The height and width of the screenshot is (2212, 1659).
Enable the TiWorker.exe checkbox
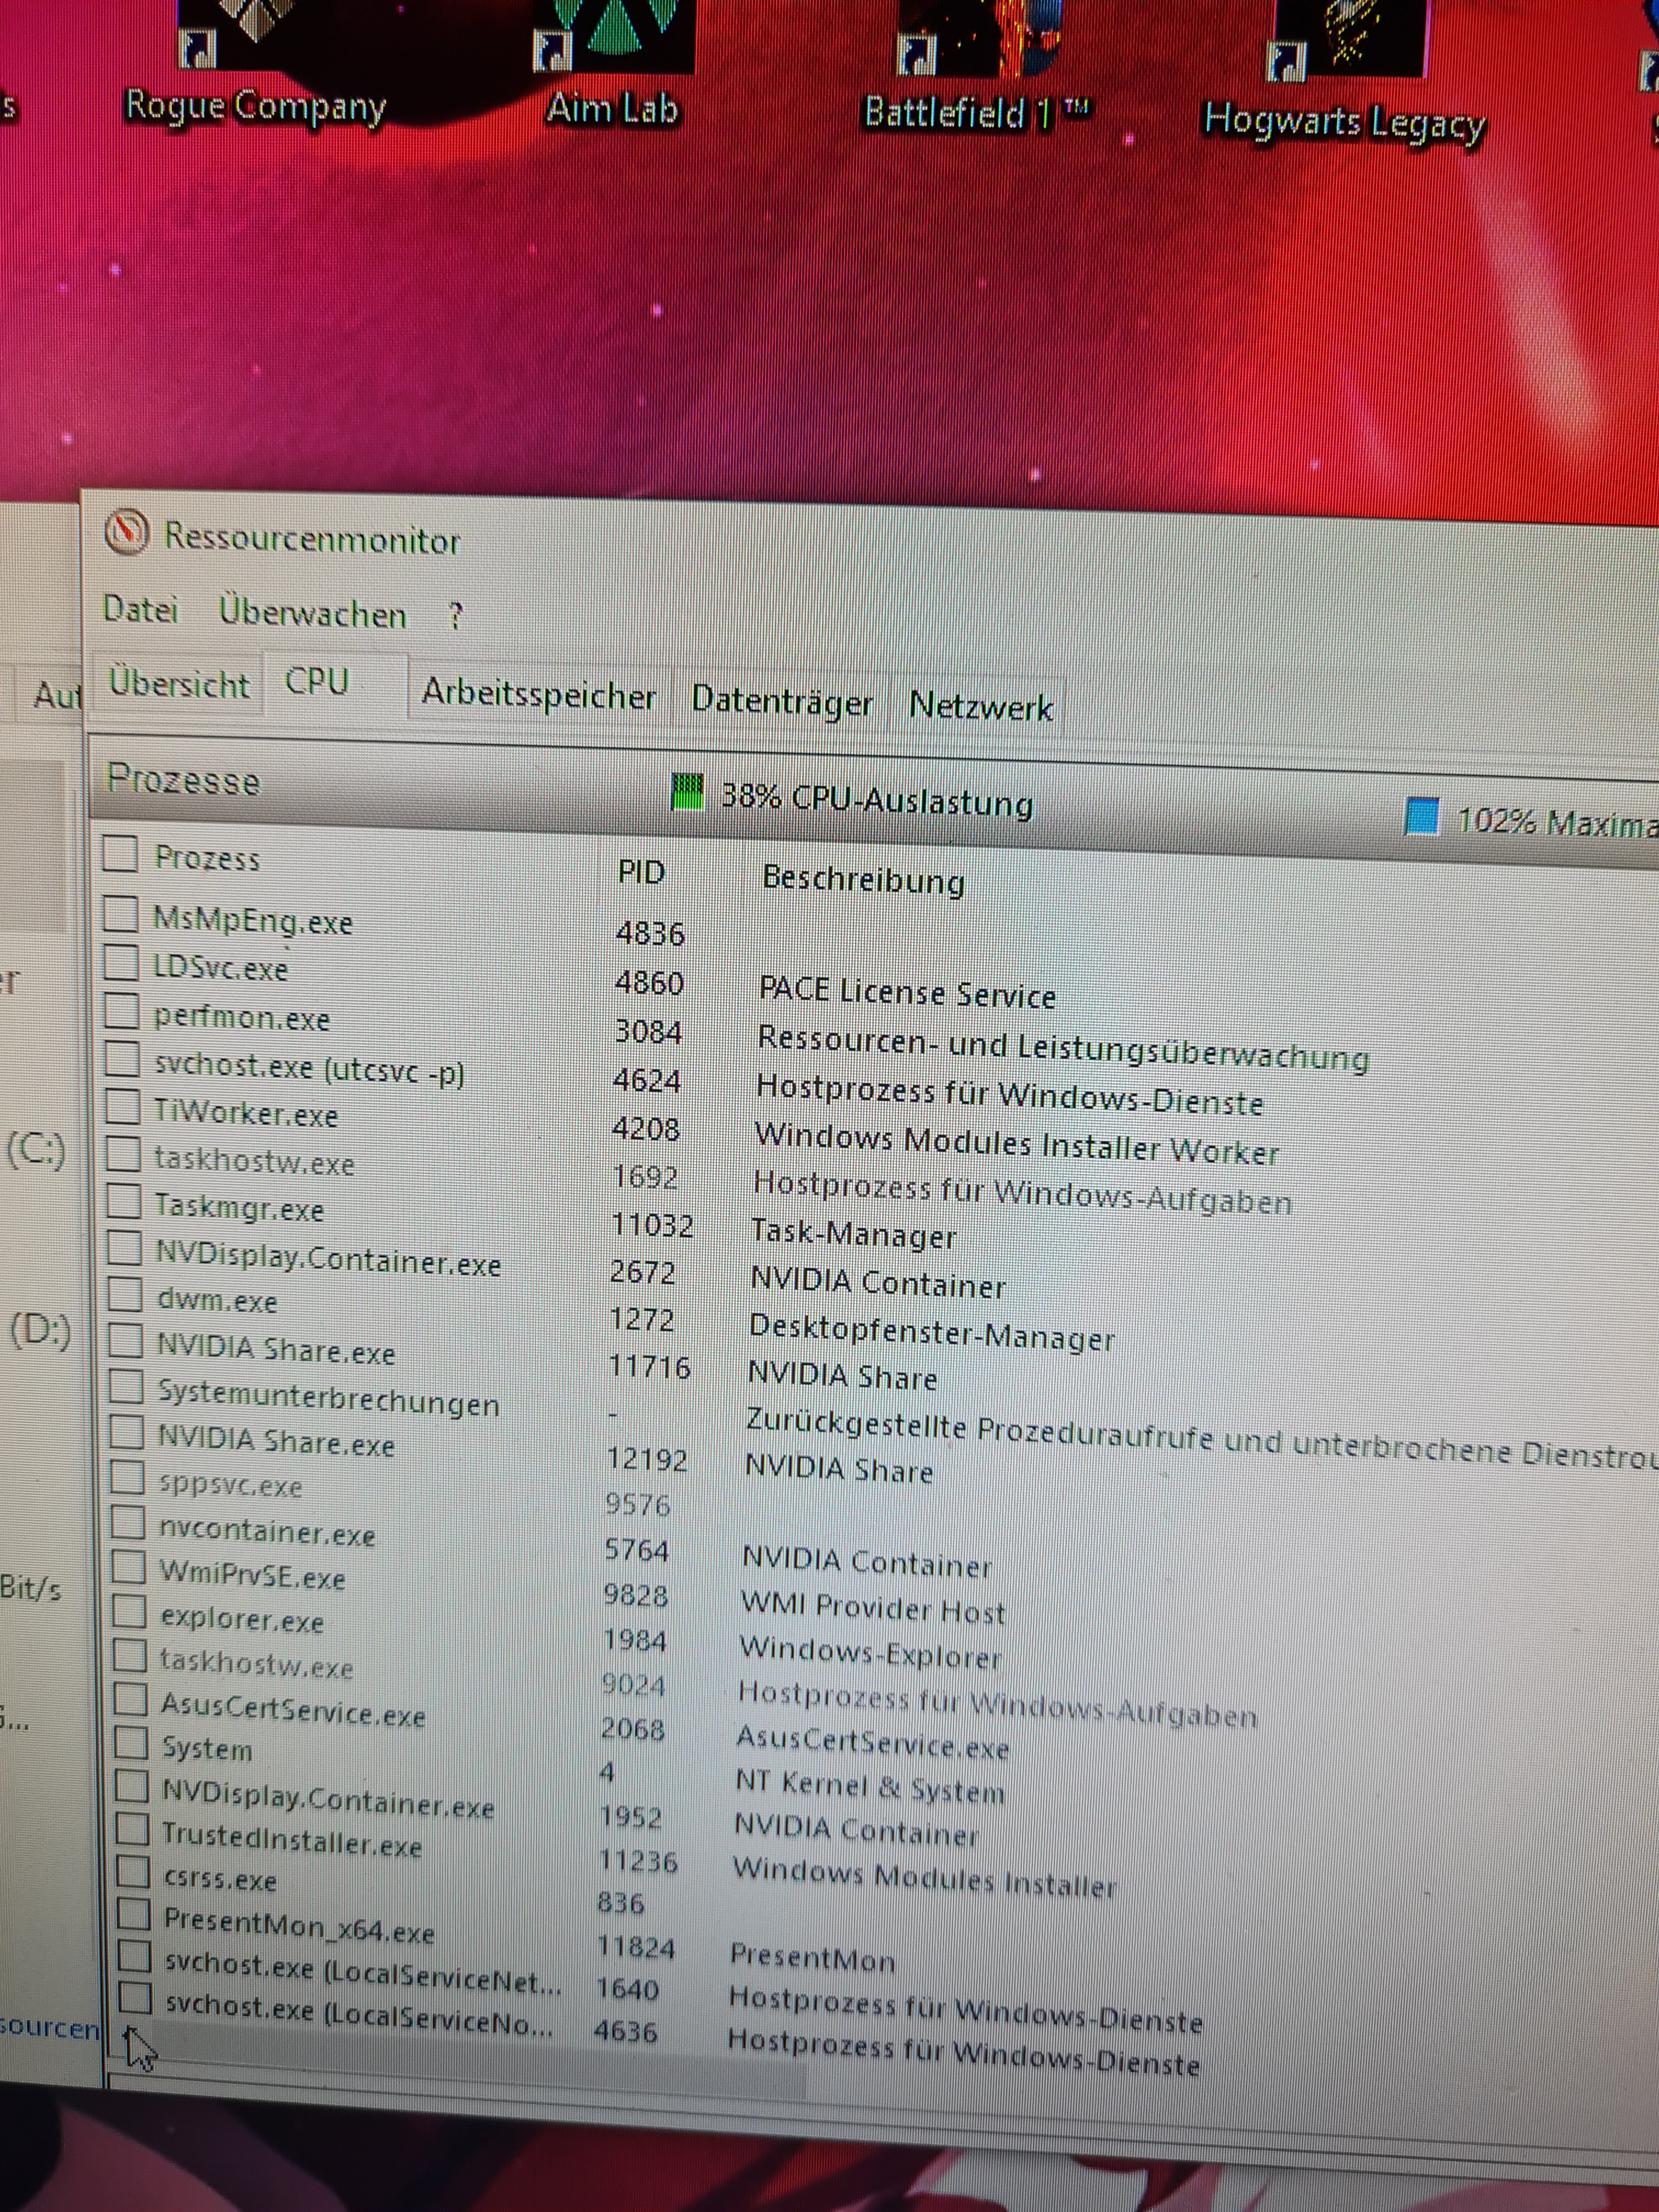(123, 1106)
